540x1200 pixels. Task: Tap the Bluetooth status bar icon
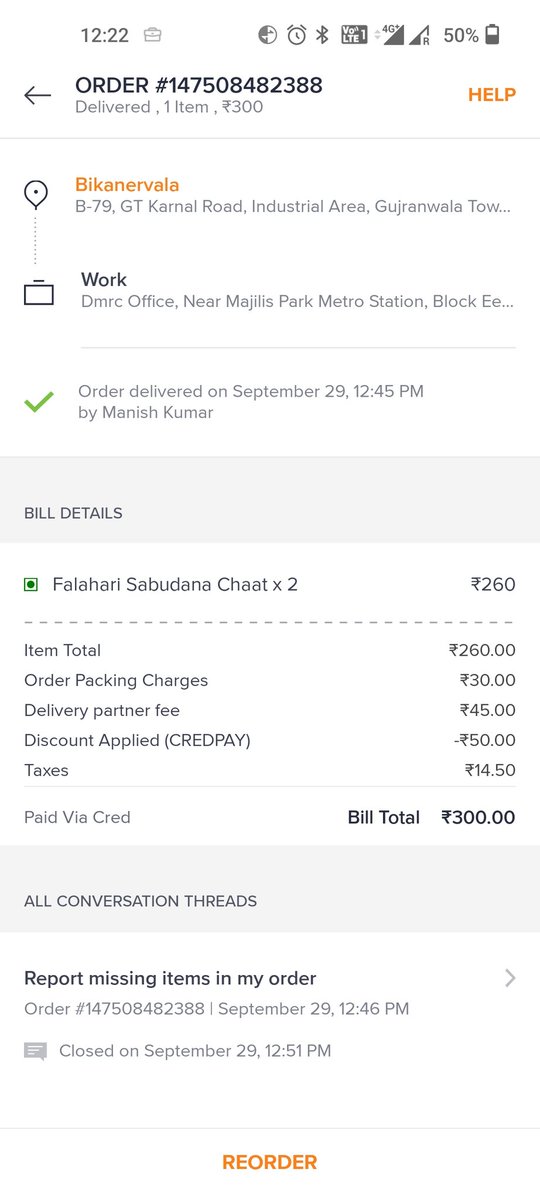322,35
